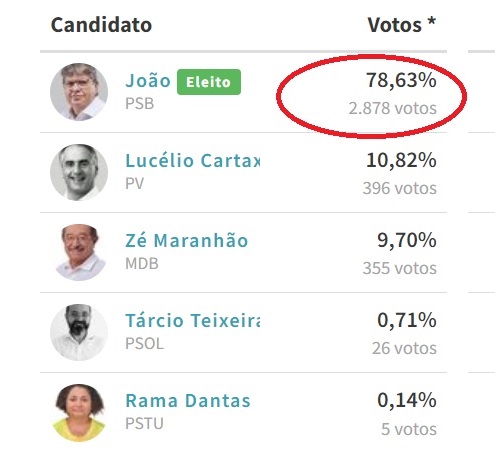Open Lucélio Cartaxo's candidate photo
Viewport: 495px width, 460px height.
(79, 172)
